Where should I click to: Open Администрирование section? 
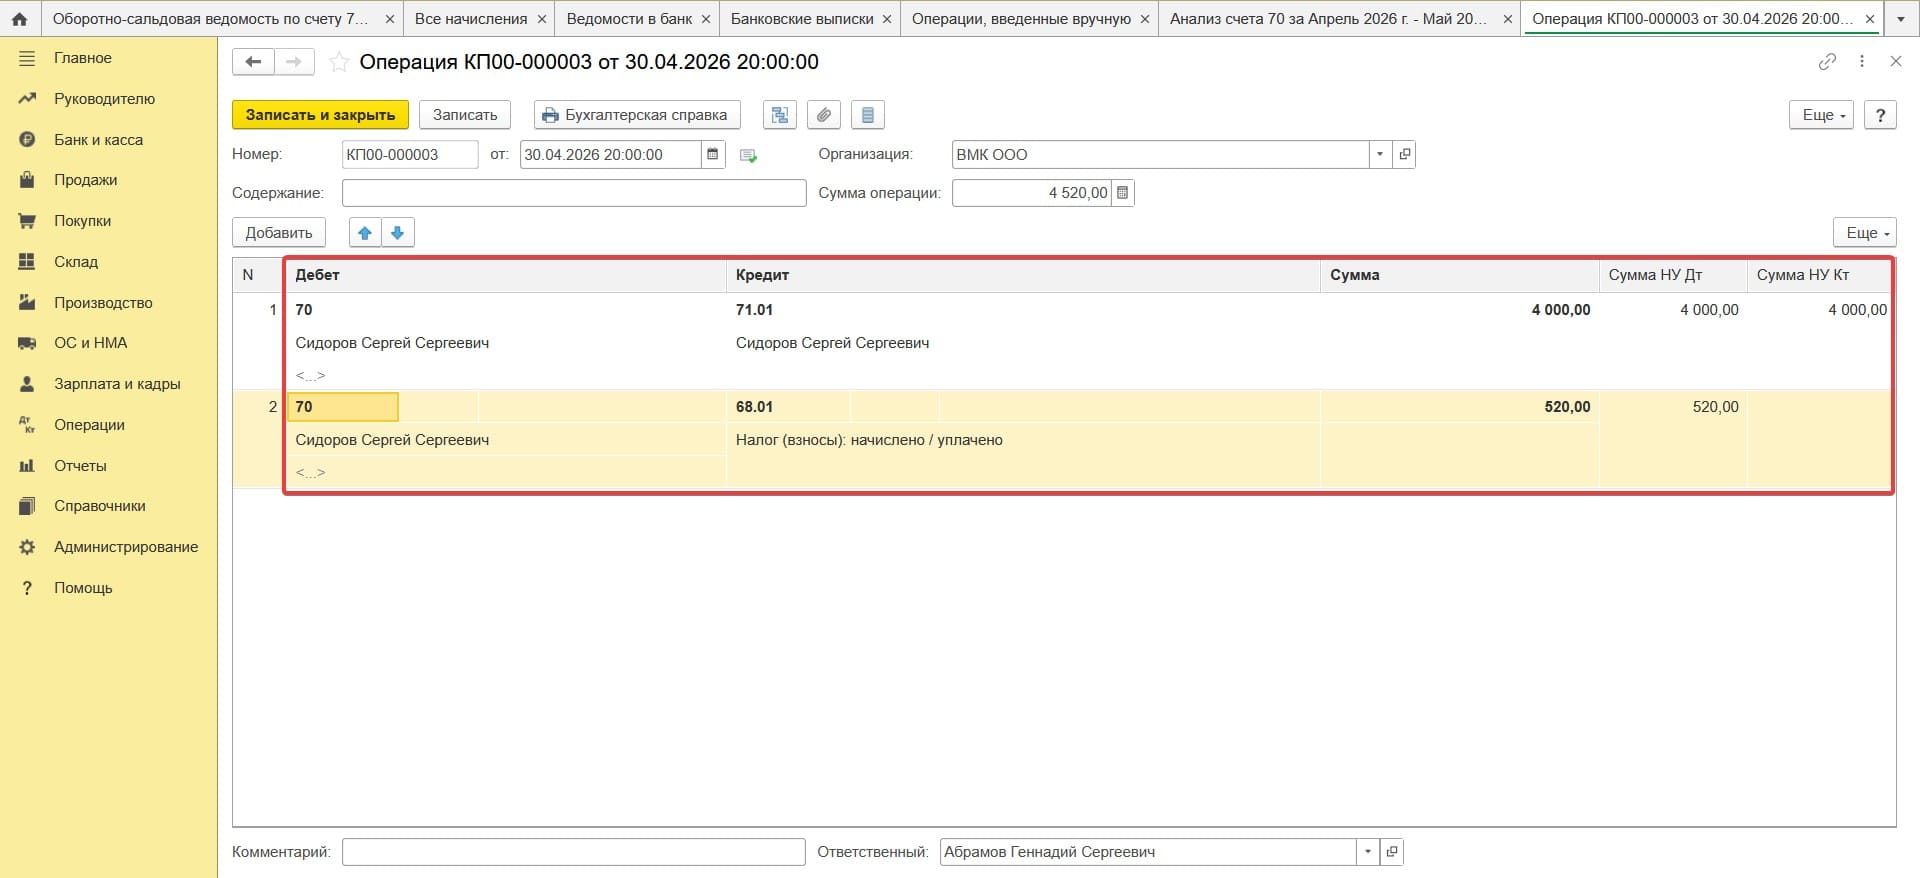pos(126,547)
